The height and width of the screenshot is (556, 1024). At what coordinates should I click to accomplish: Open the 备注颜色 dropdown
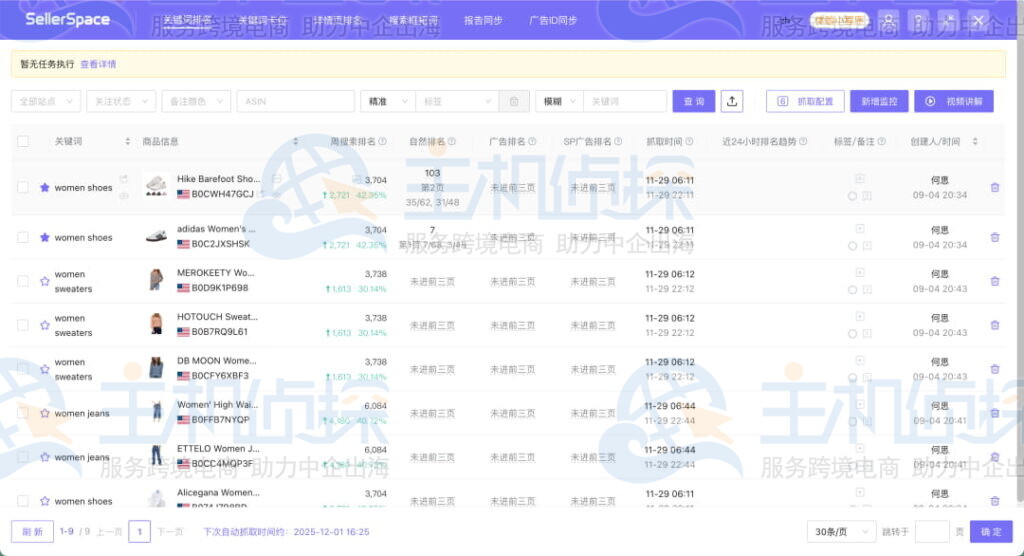[196, 101]
